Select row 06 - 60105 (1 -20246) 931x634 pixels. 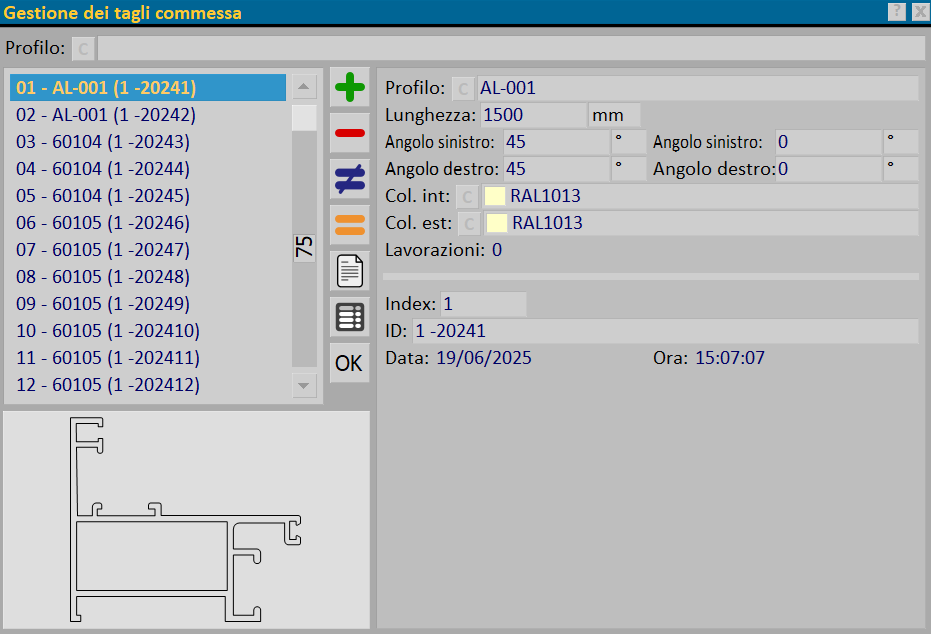[x=148, y=223]
